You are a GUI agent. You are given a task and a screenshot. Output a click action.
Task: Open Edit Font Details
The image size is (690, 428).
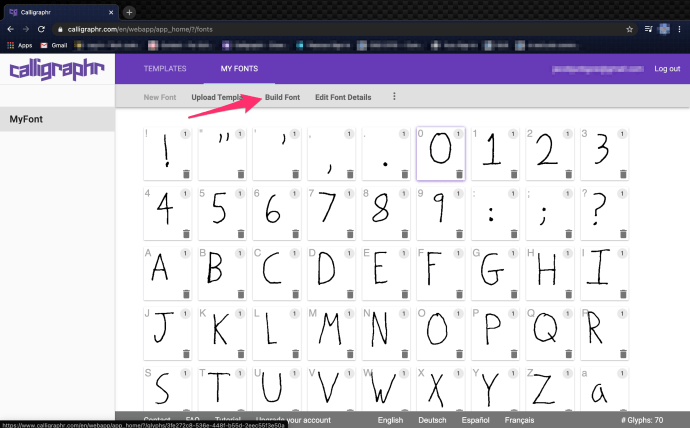click(x=342, y=97)
